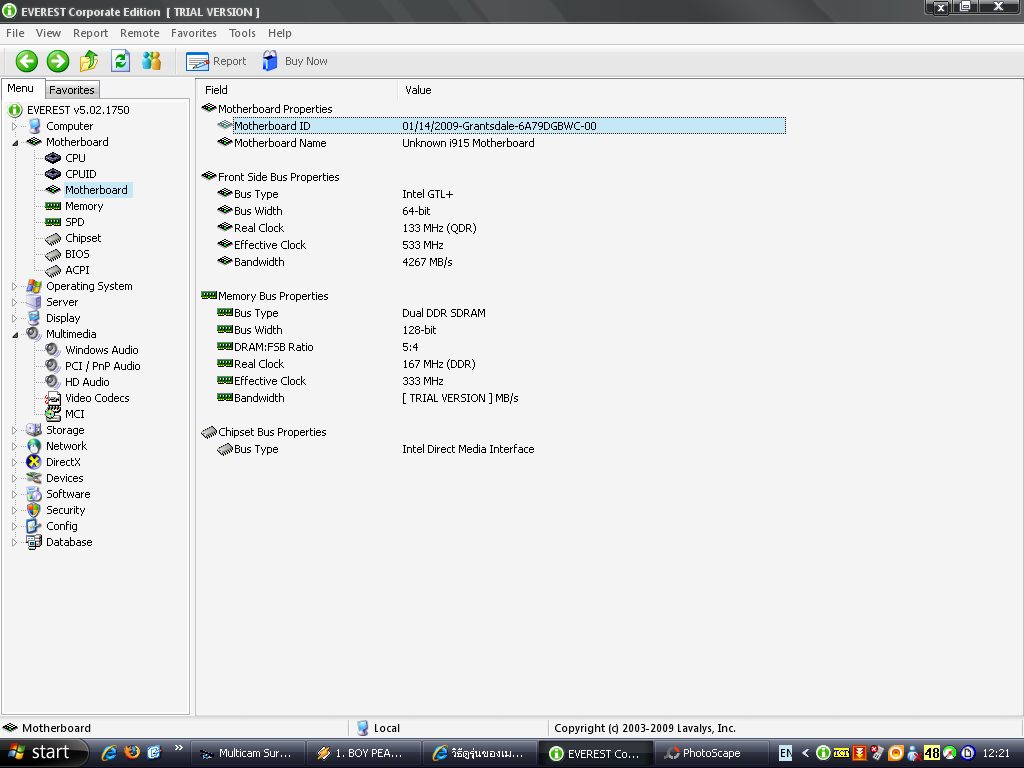The width and height of the screenshot is (1024, 768).
Task: Select the CPU chip icon in tree
Action: click(x=53, y=158)
